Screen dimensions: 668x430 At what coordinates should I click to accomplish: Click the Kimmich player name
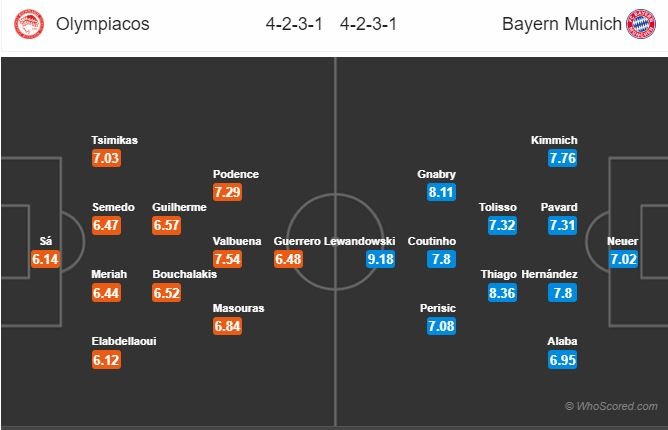[554, 140]
